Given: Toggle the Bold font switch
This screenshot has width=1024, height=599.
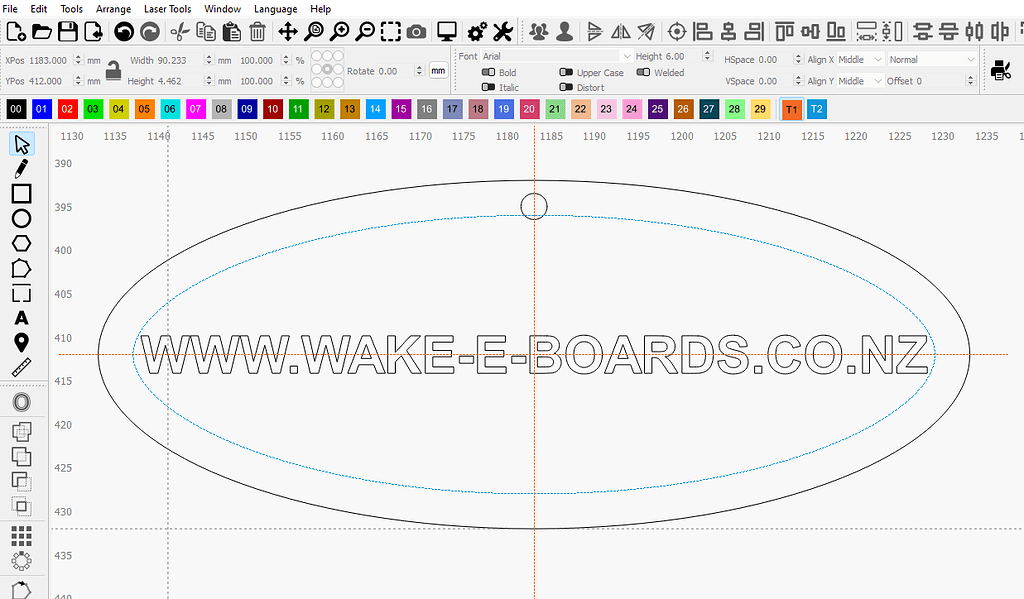Looking at the screenshot, I should 489,73.
